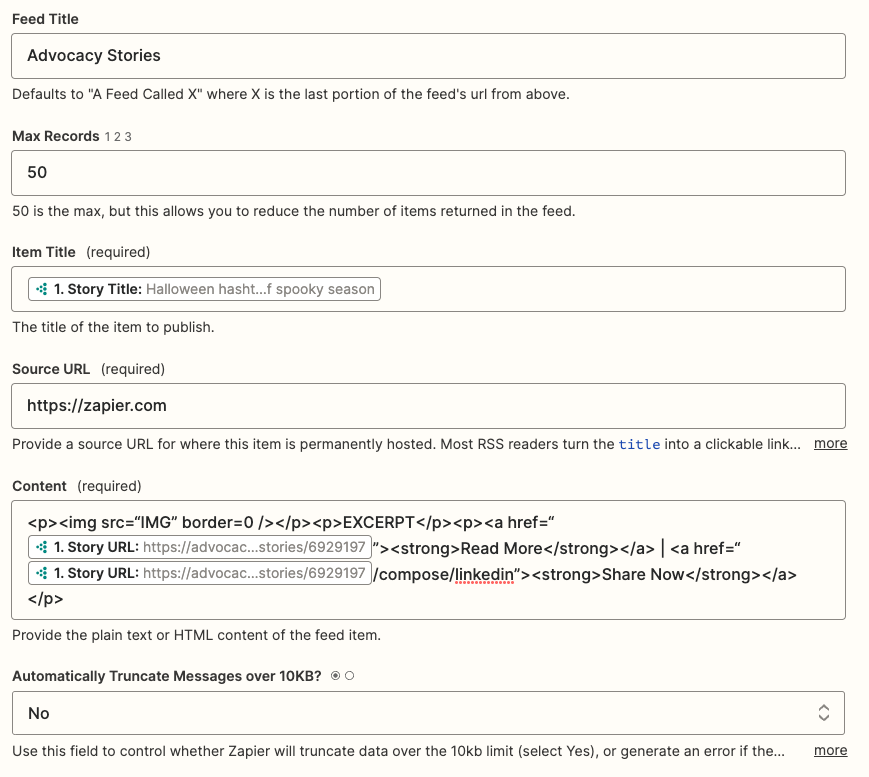Select the second Story URL mapped pill
Image resolution: width=869 pixels, height=777 pixels.
coord(200,573)
